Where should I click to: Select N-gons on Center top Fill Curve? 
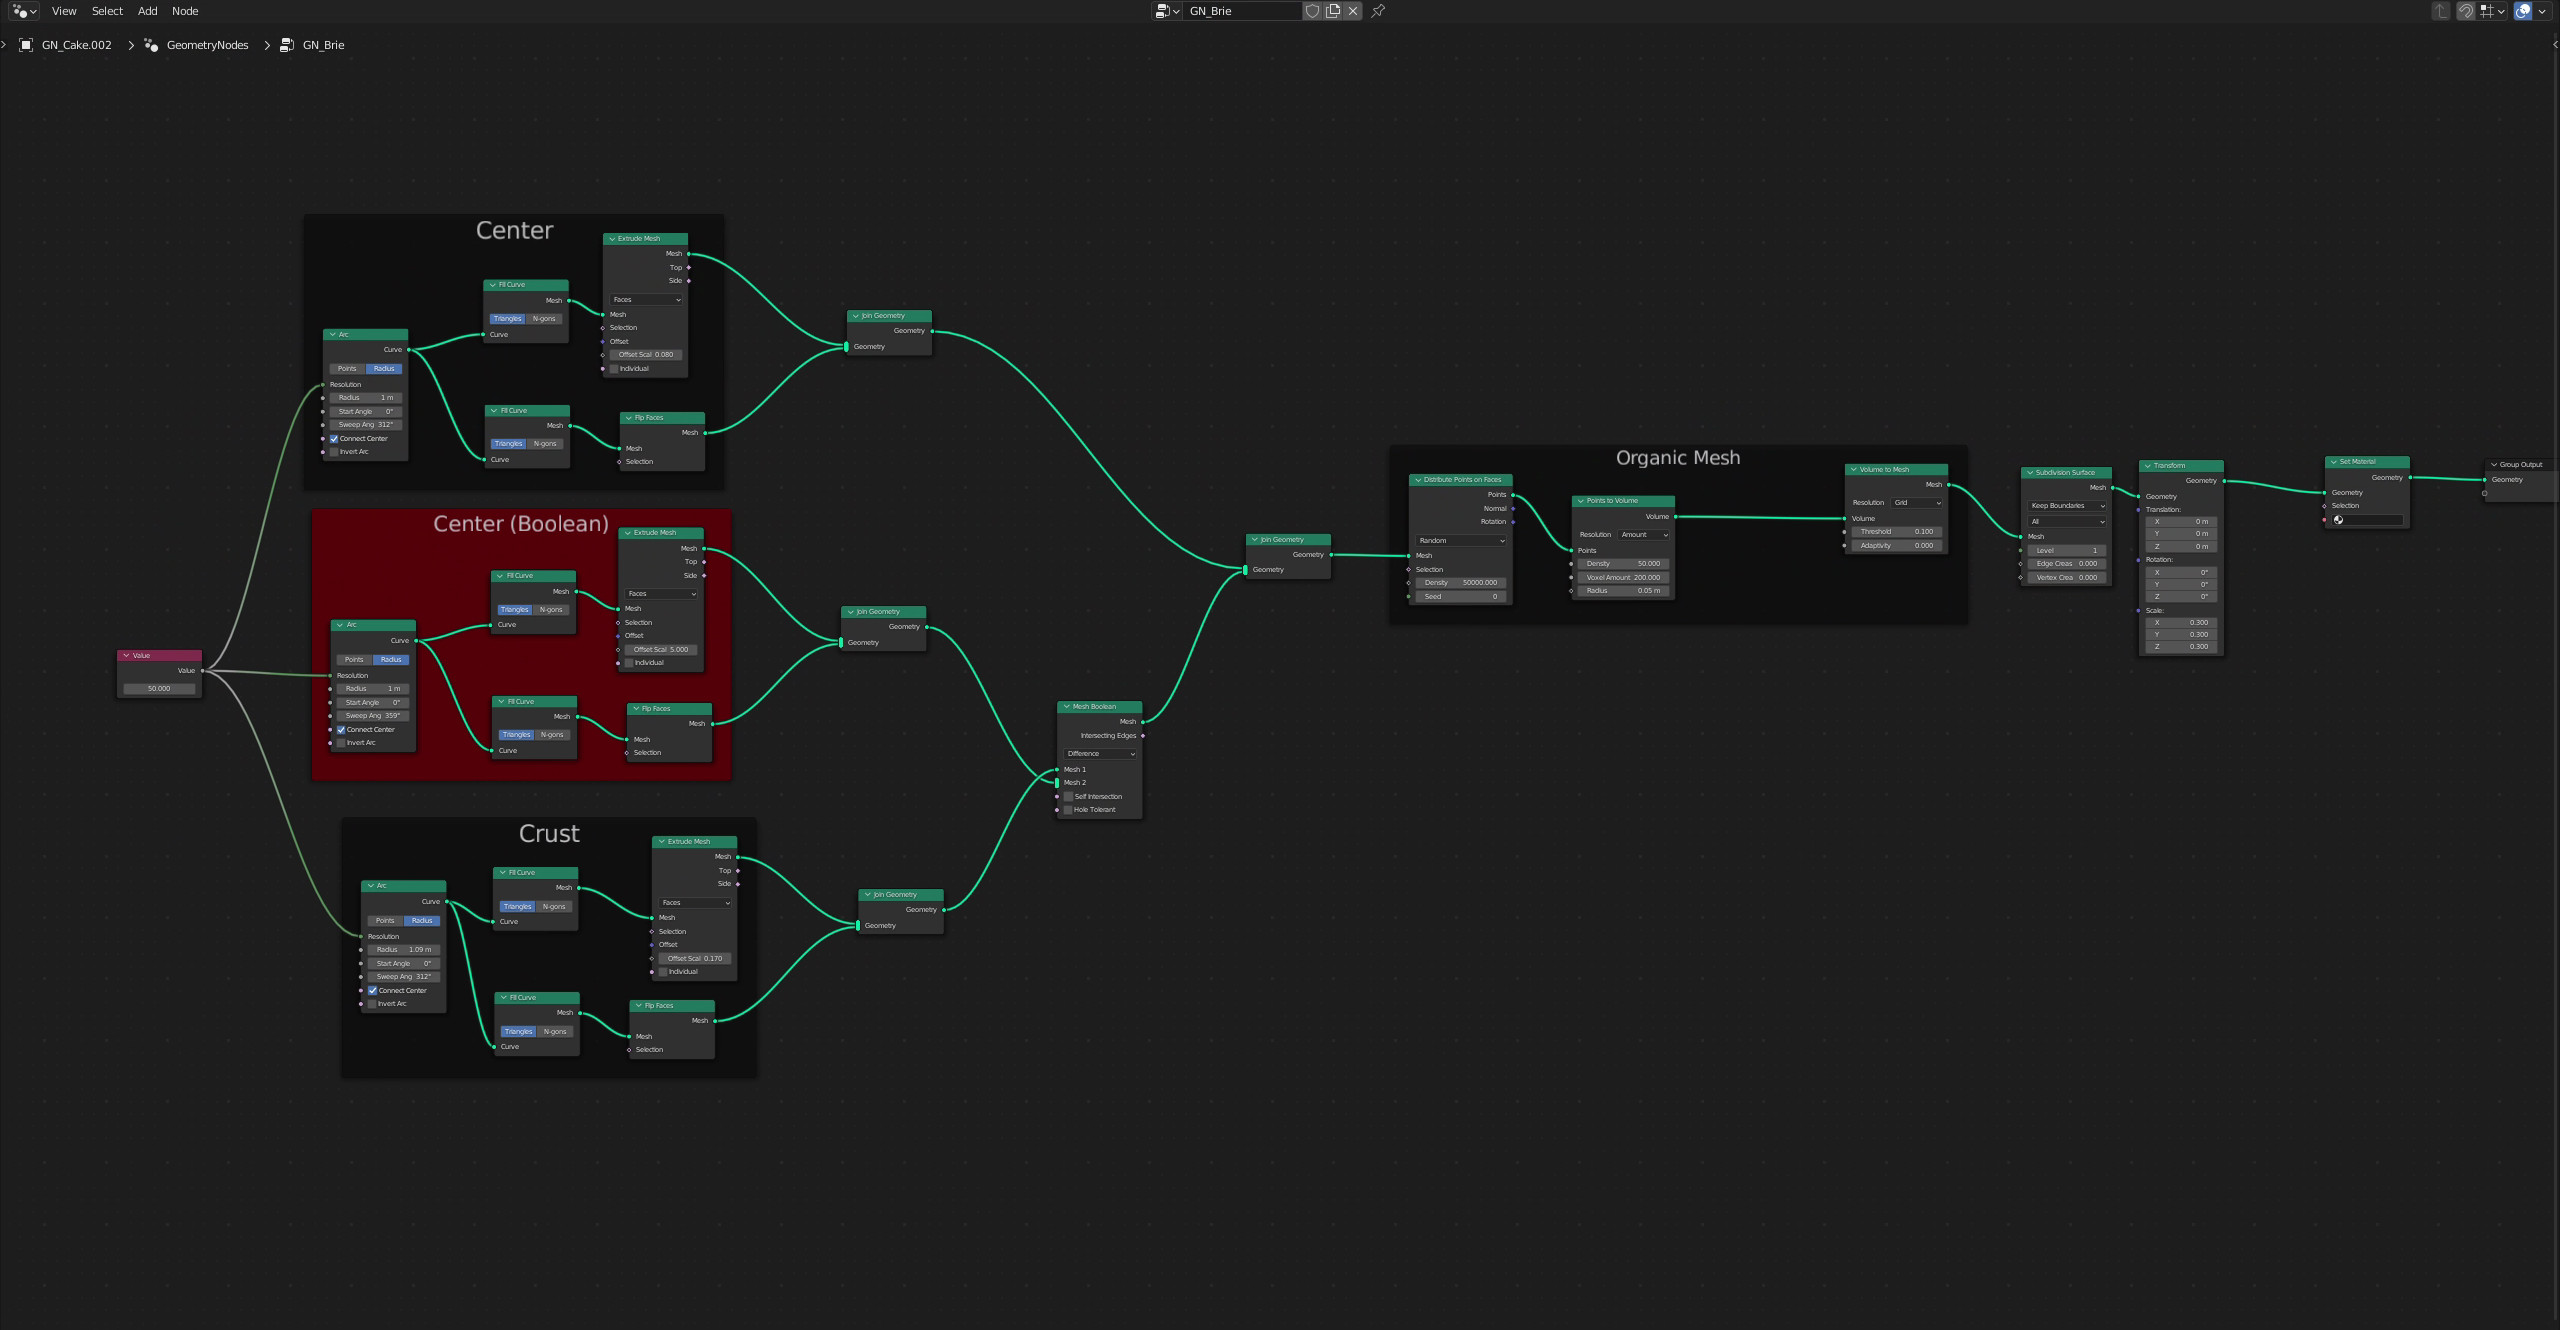click(544, 318)
